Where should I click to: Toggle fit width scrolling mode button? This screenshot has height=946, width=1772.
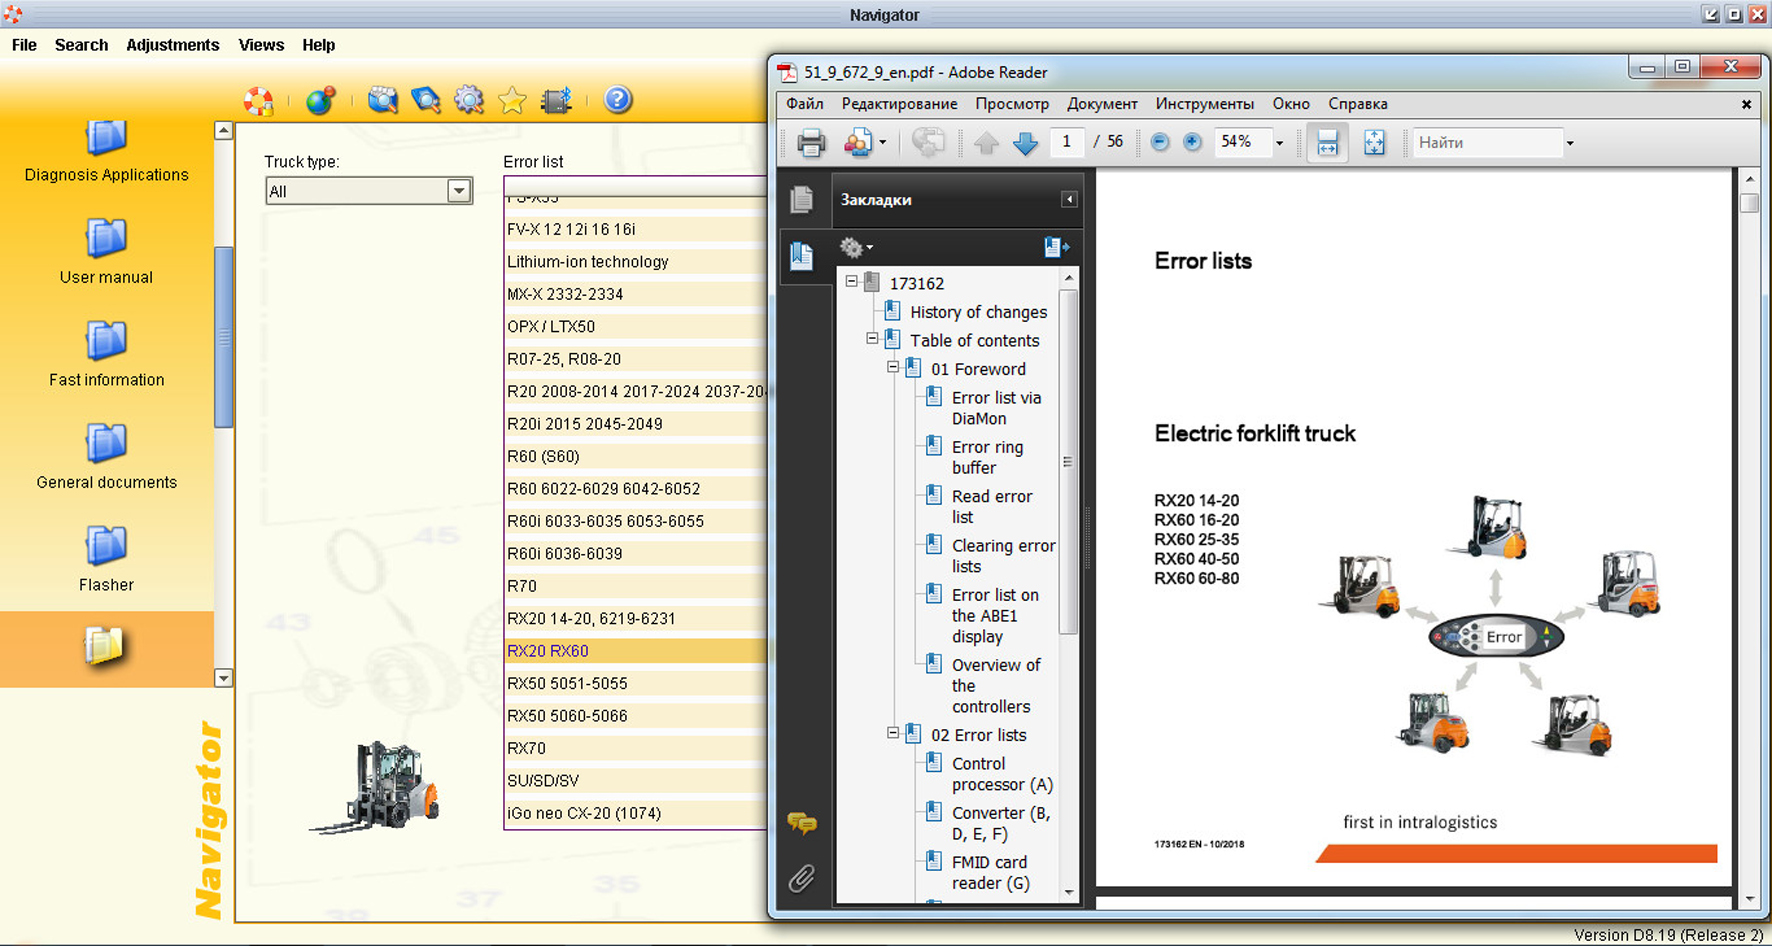[1327, 143]
